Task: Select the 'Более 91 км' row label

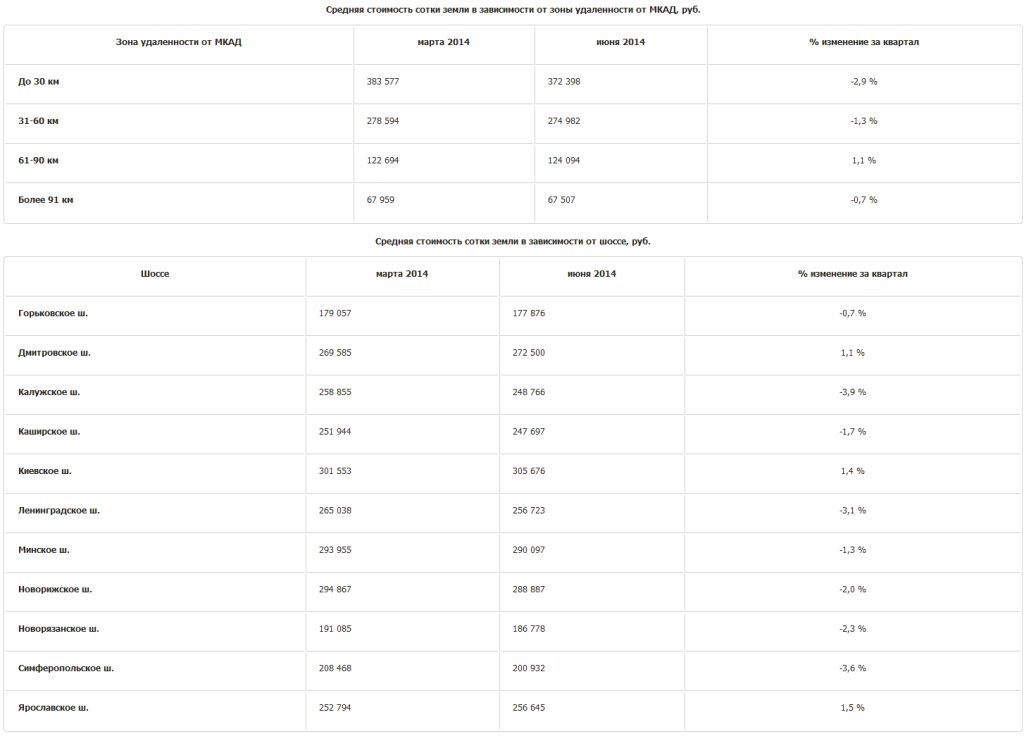Action: point(46,200)
